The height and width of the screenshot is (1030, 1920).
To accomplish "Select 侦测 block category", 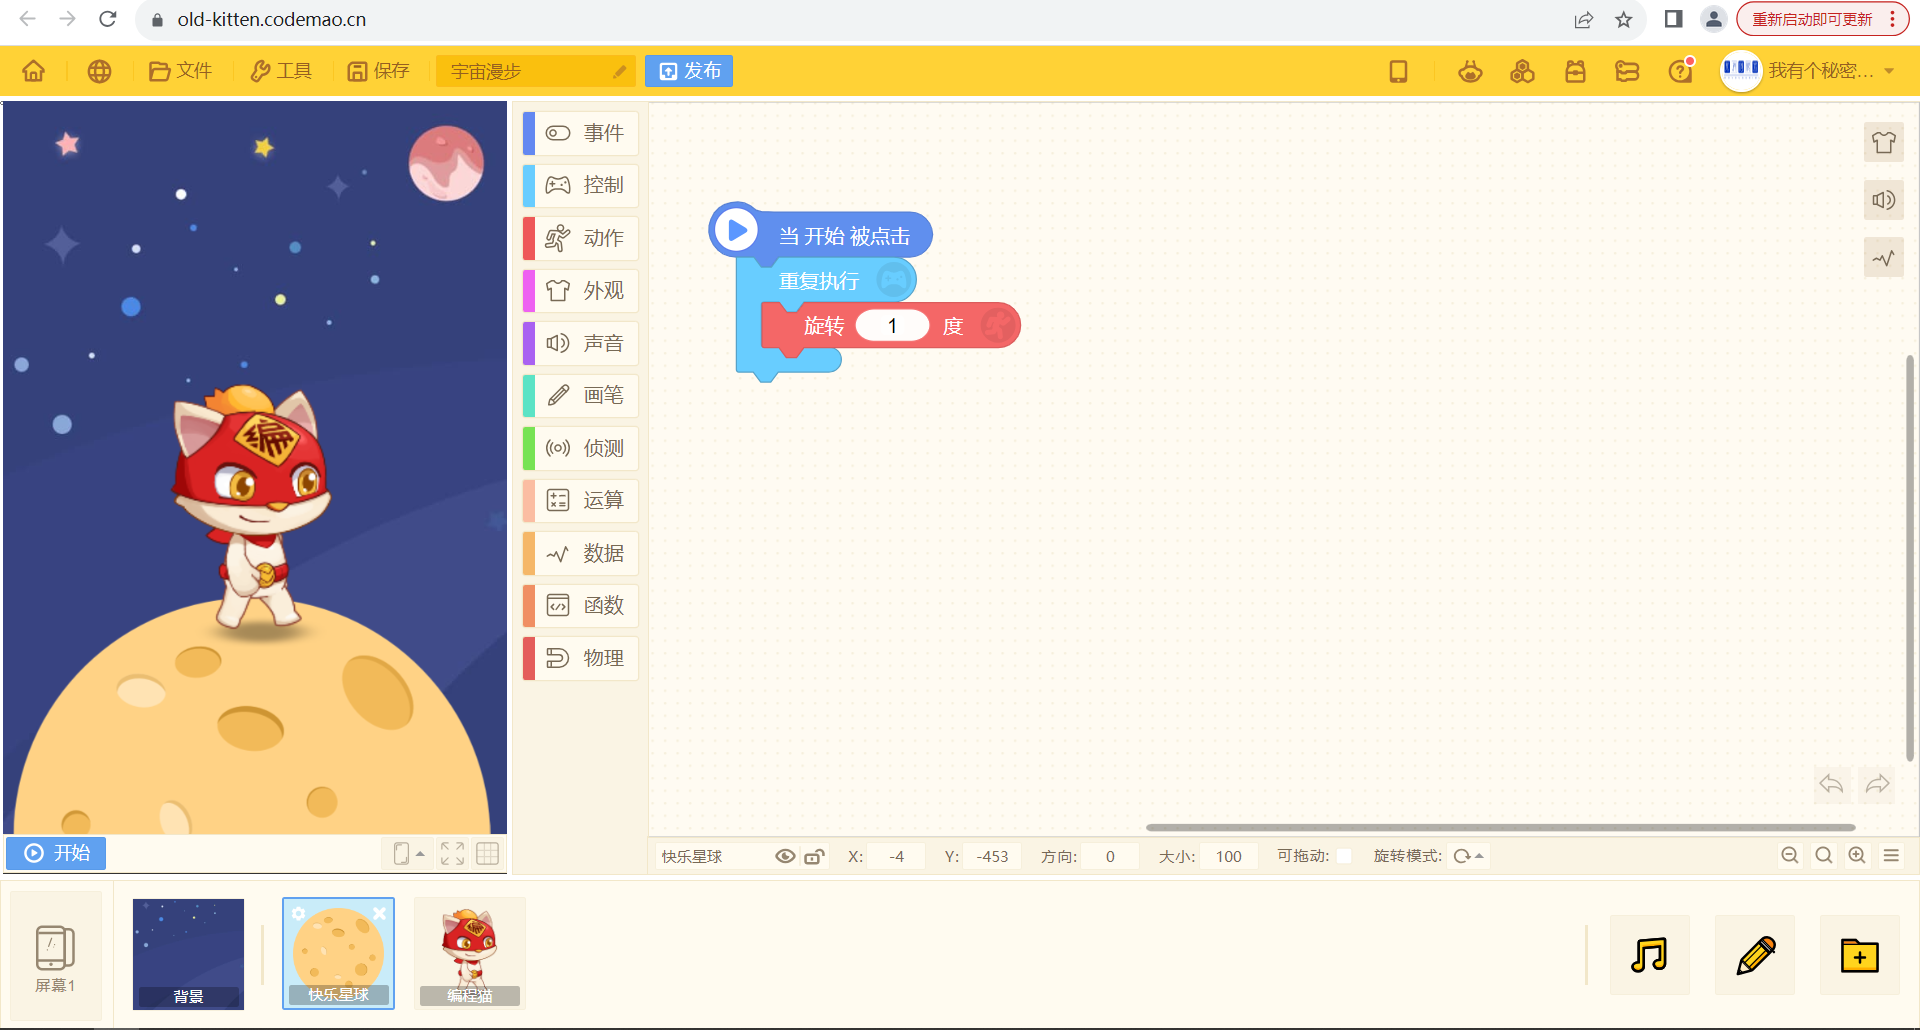I will tap(580, 448).
